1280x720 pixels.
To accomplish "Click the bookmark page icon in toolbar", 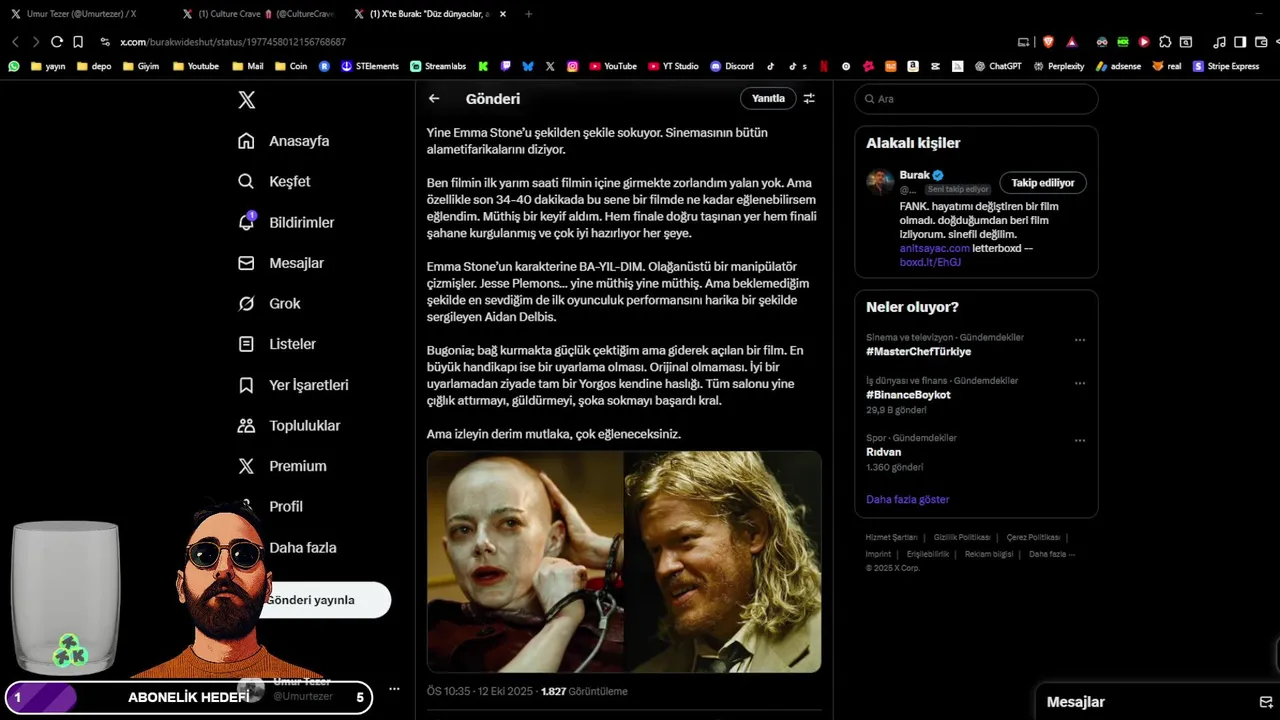I will point(78,42).
